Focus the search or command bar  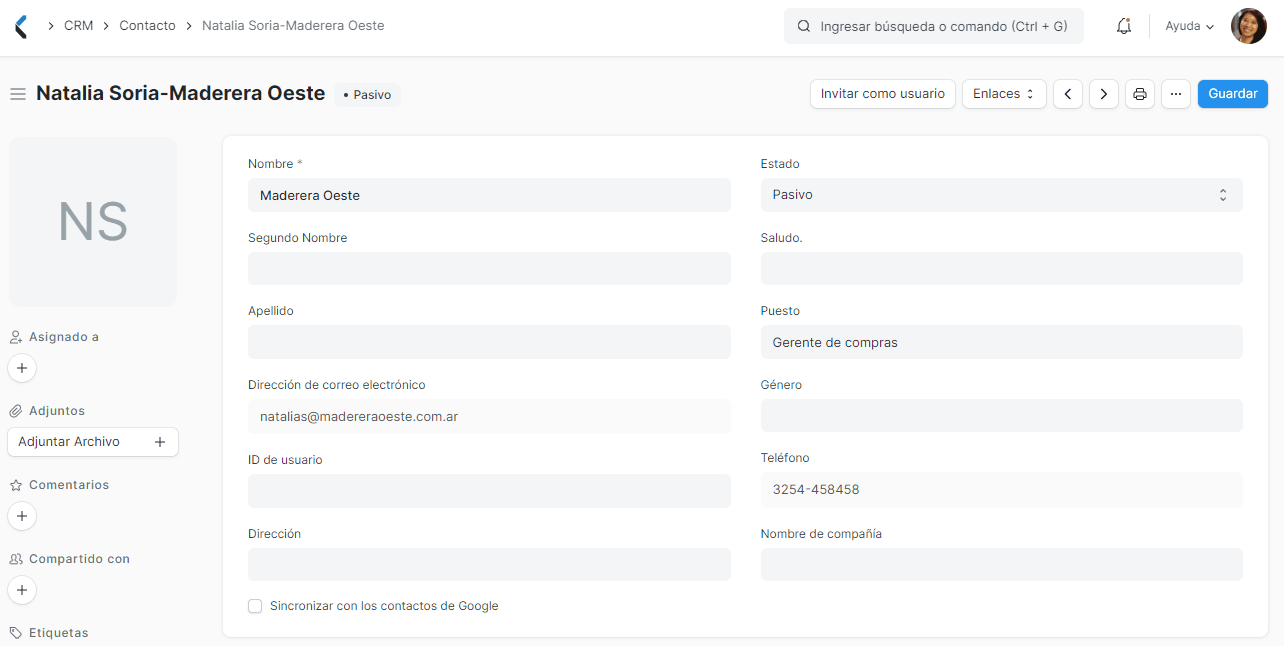click(x=934, y=26)
